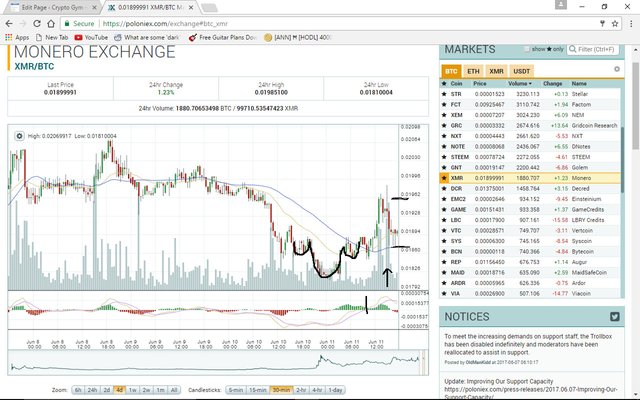The width and height of the screenshot is (640, 400).
Task: Toggle the star for DCR Decred
Action: click(444, 189)
